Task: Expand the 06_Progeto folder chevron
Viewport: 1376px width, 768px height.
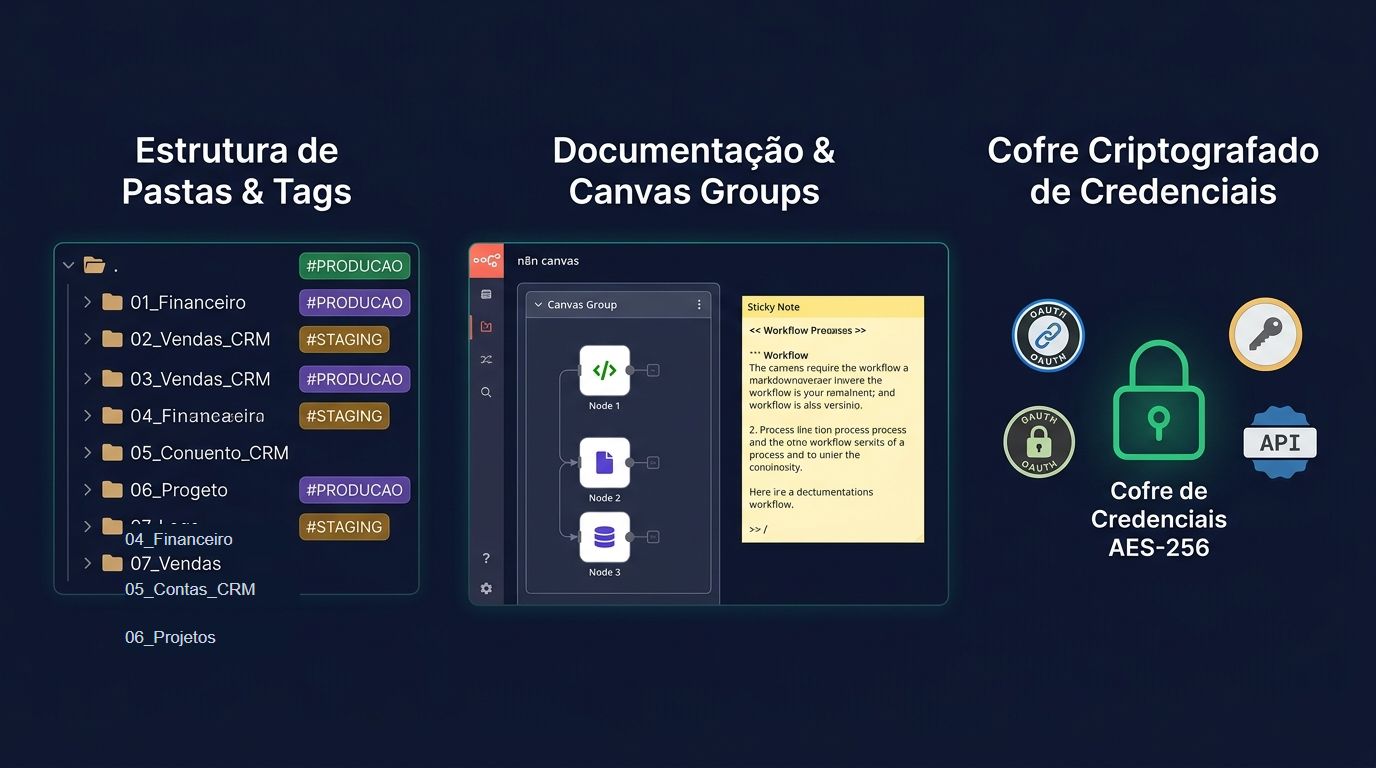Action: click(88, 490)
